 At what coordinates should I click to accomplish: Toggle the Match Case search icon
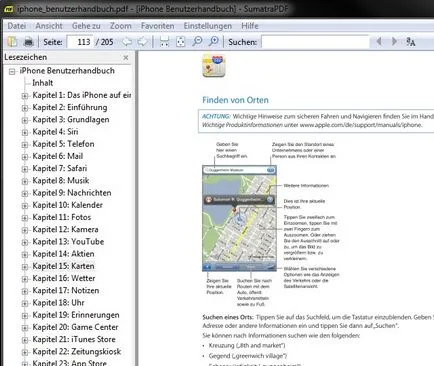[411, 42]
